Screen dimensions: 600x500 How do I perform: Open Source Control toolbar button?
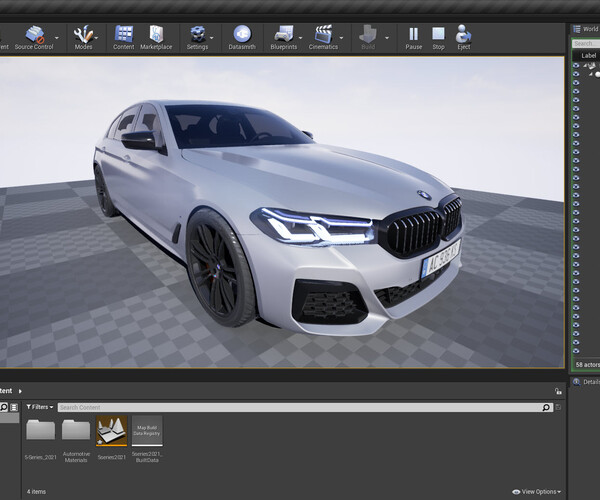coord(34,37)
